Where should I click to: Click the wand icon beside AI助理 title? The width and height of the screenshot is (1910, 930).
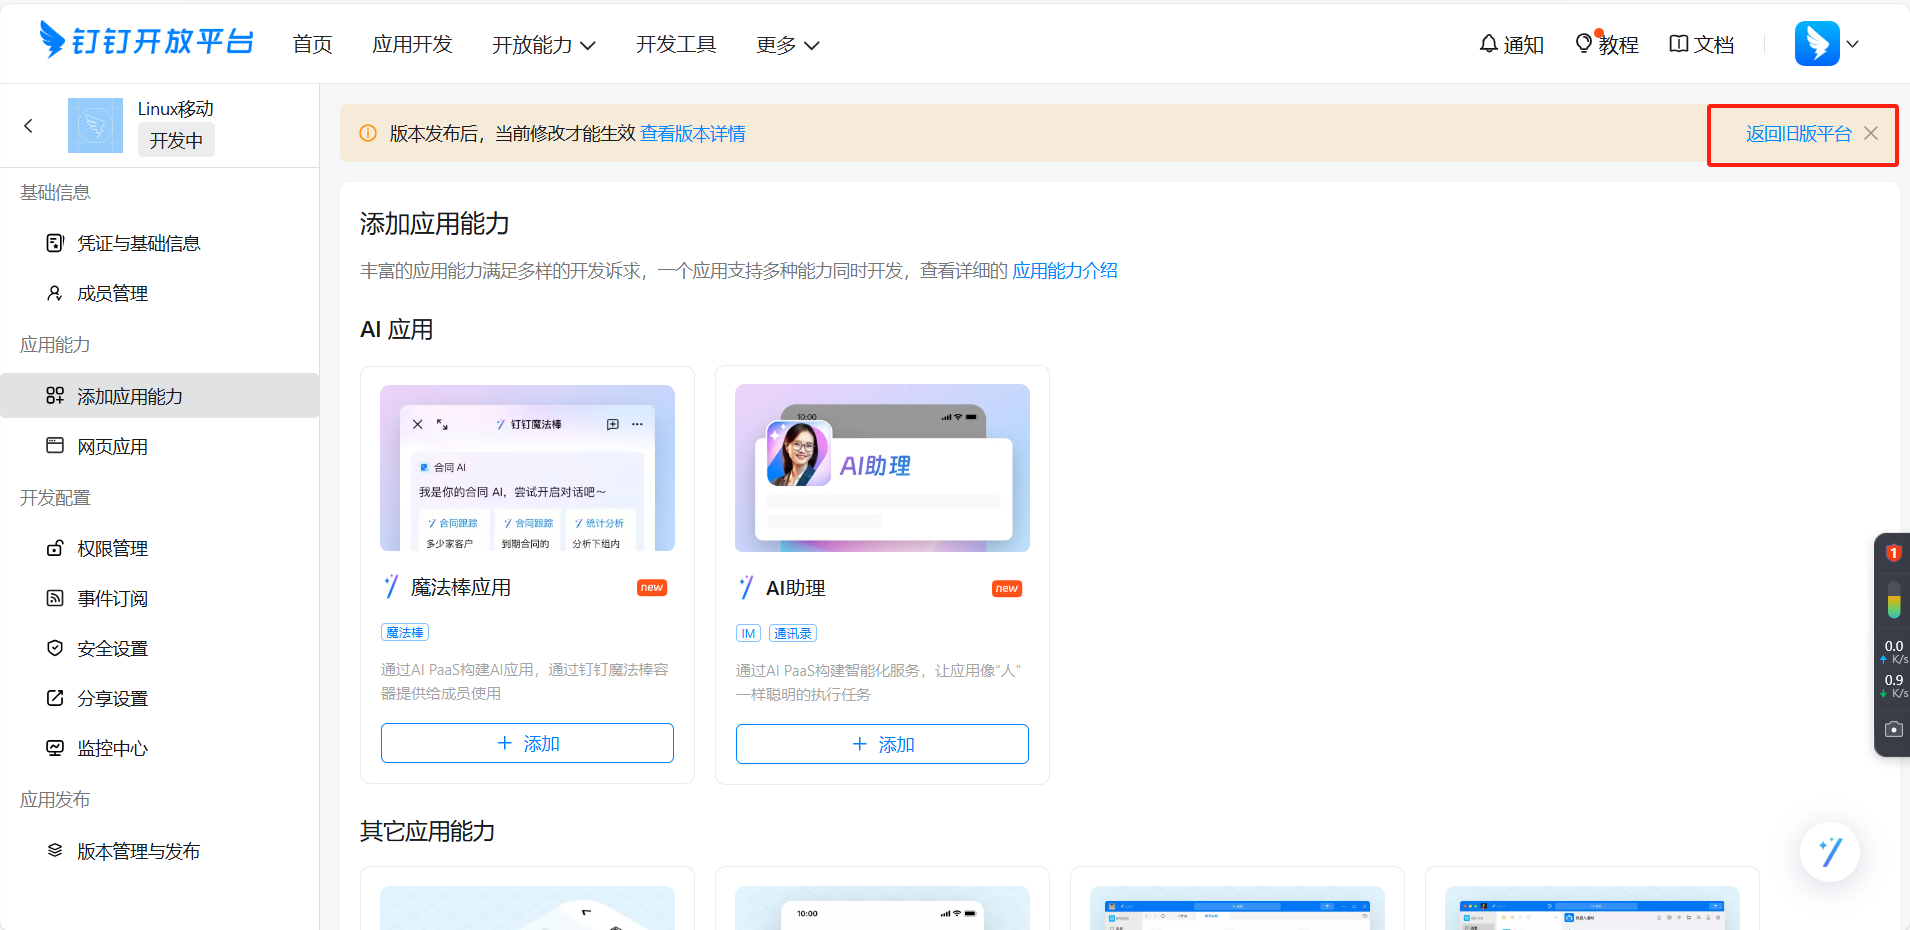pos(746,588)
